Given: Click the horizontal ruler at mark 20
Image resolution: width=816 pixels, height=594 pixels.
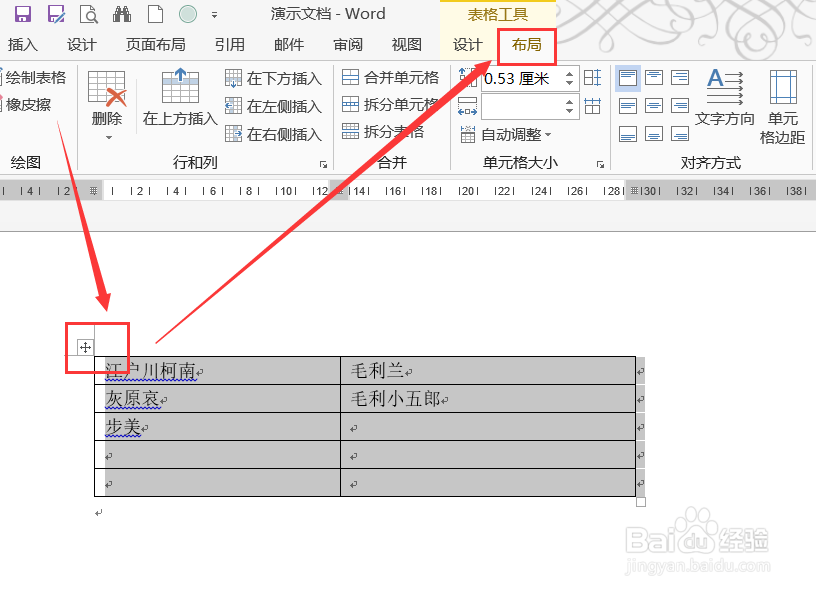Looking at the screenshot, I should click(x=468, y=191).
